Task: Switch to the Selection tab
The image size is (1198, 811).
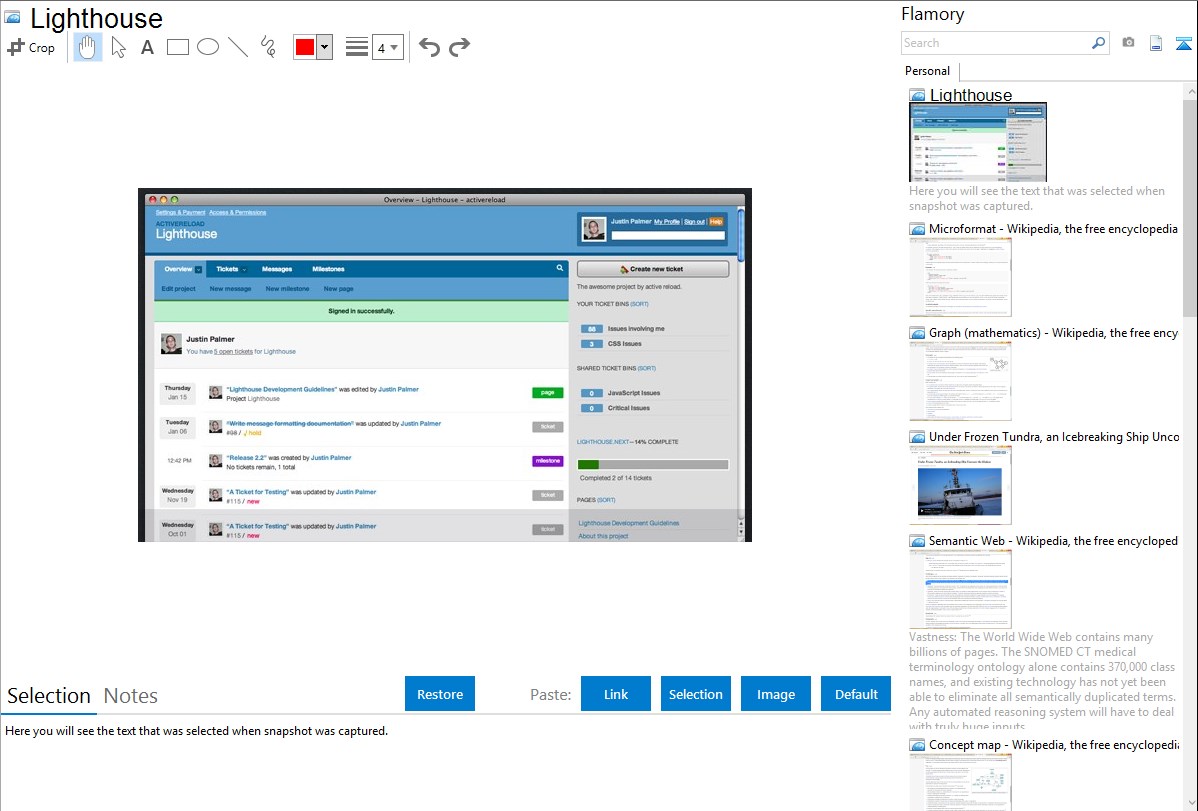Action: [x=49, y=696]
